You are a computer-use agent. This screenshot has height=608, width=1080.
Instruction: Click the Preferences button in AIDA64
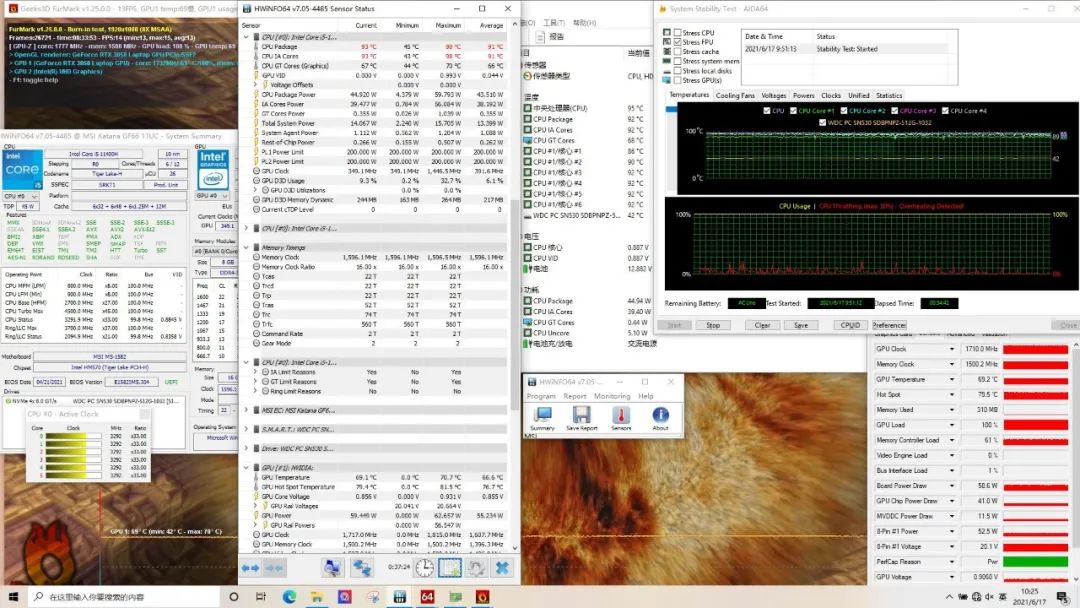coord(889,325)
